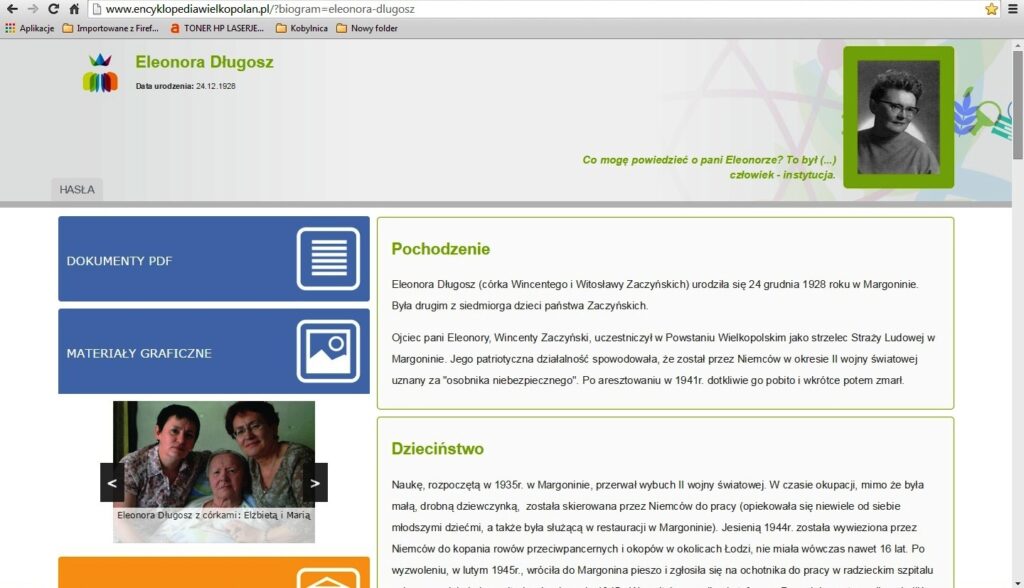Click the quote 'Co mogę powiedzieć o pani Eleonorze?'

click(x=682, y=160)
